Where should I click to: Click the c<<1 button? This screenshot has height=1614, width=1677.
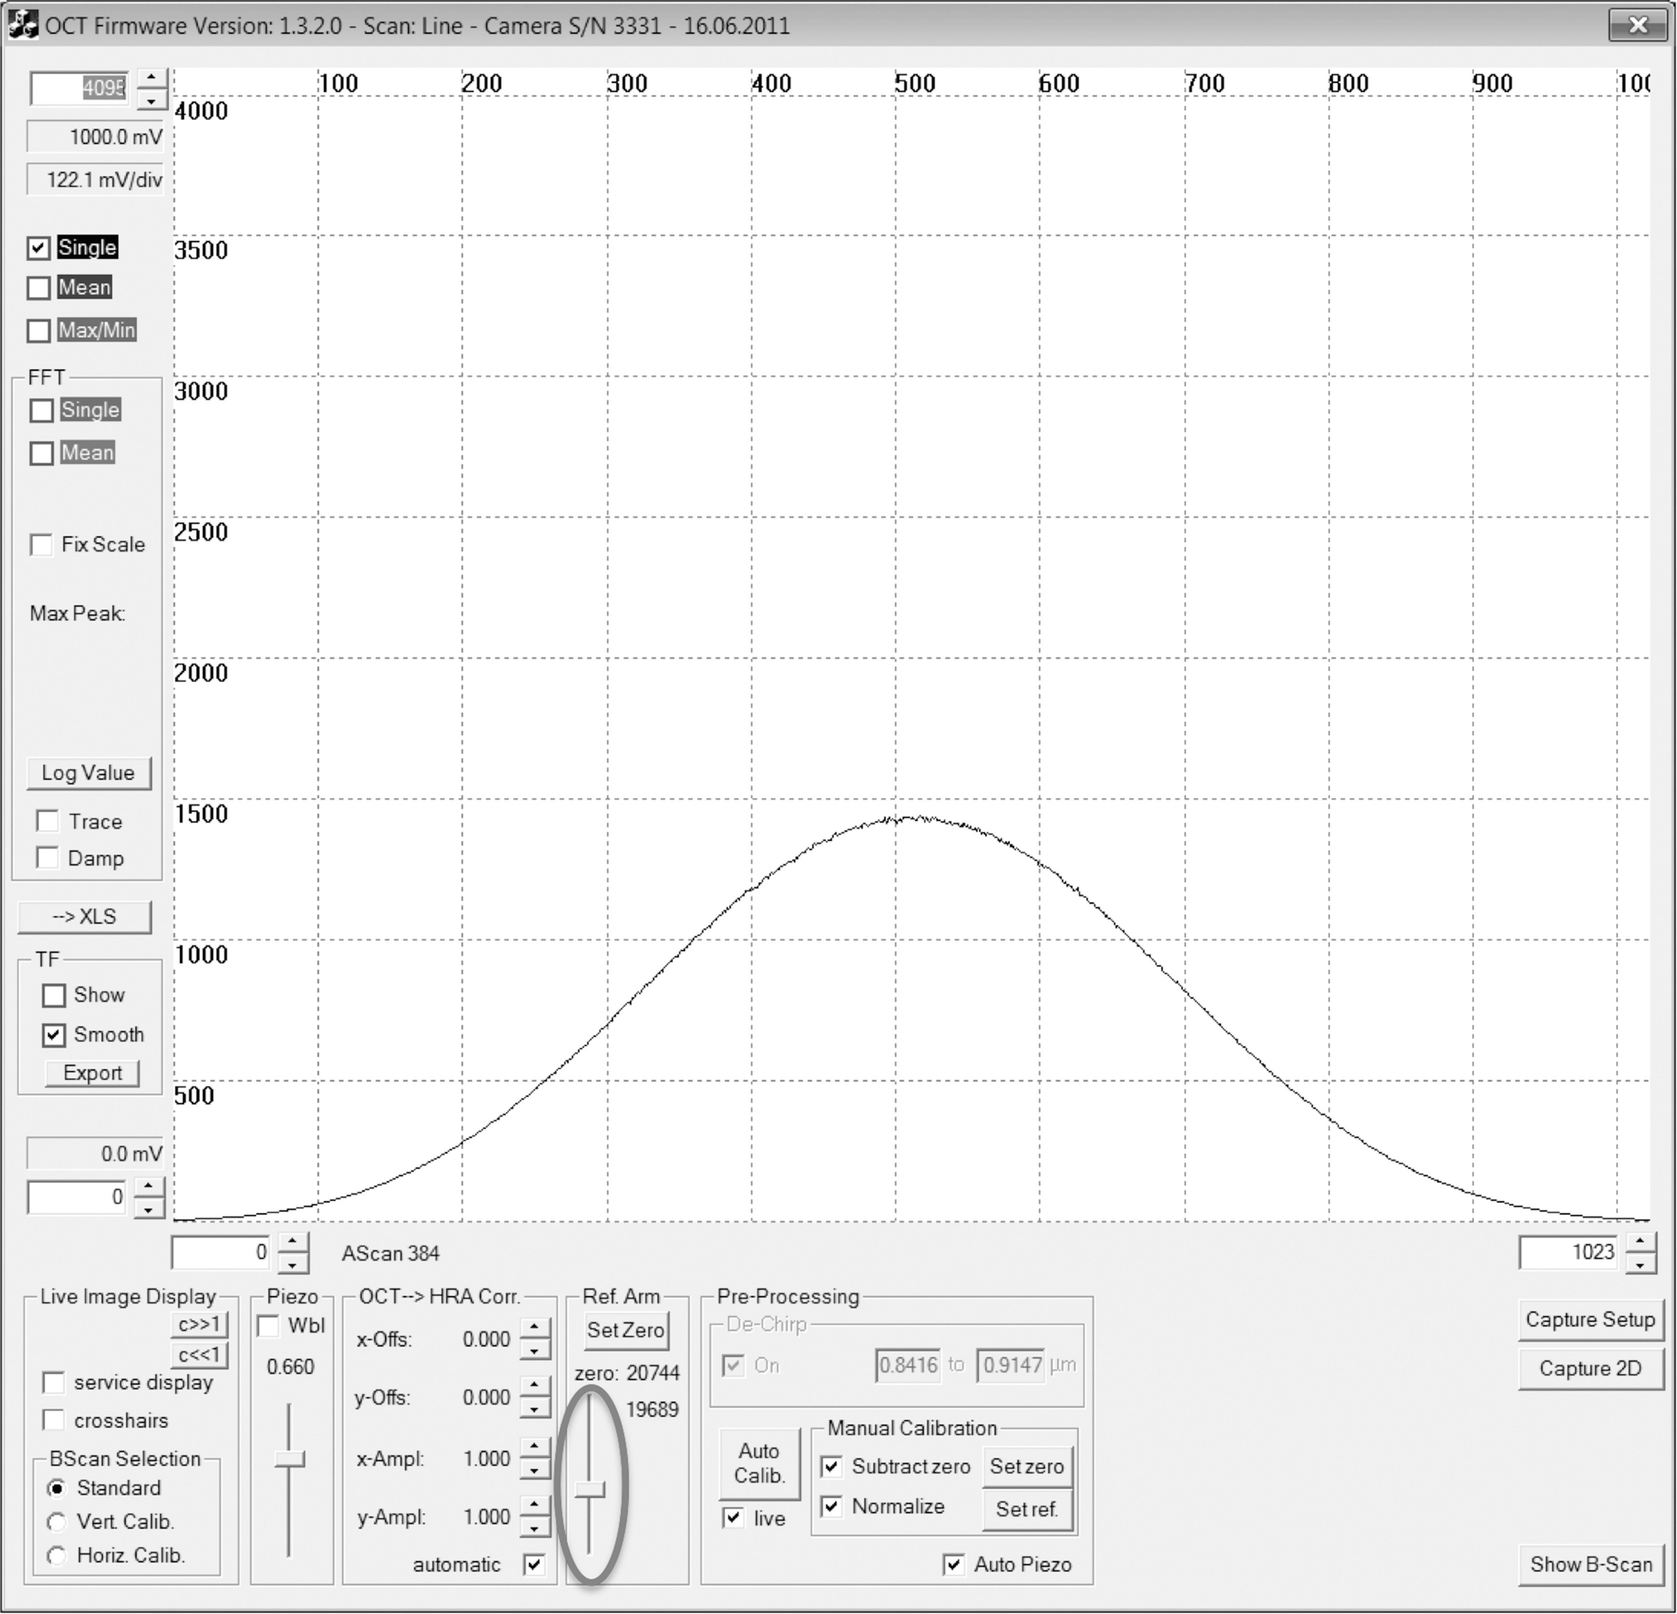(x=200, y=1356)
